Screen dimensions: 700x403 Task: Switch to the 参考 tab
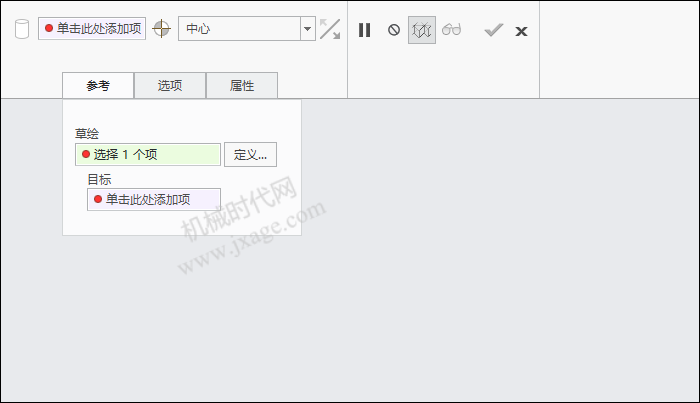point(98,85)
